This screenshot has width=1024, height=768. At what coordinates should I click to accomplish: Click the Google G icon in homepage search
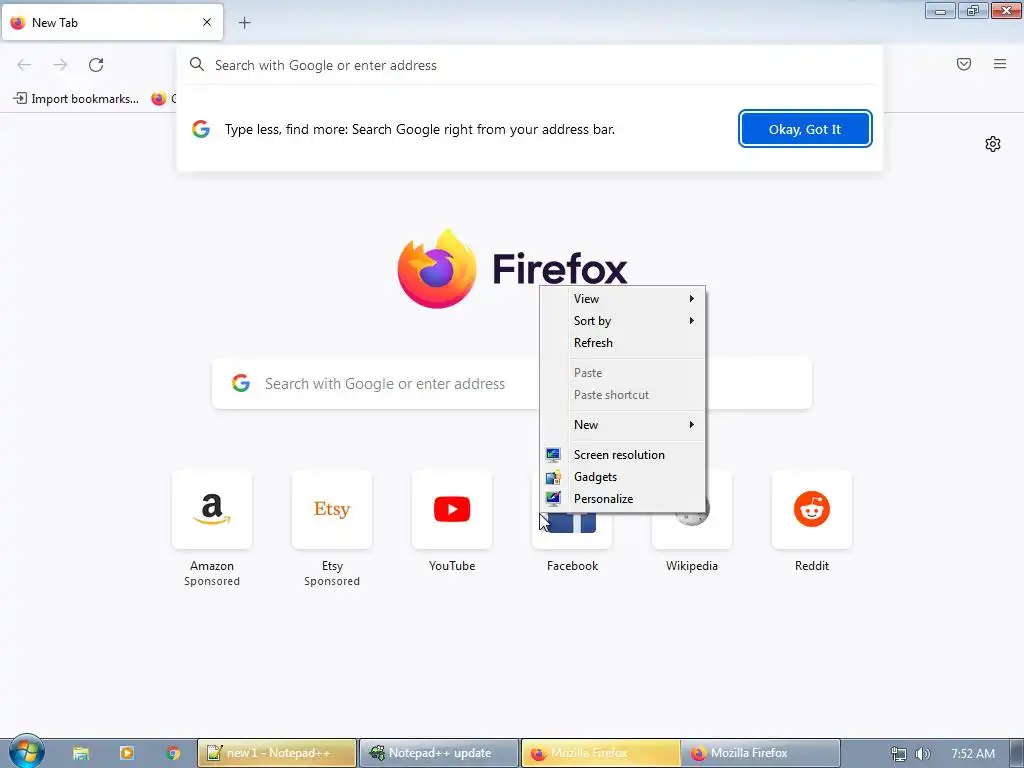(241, 383)
